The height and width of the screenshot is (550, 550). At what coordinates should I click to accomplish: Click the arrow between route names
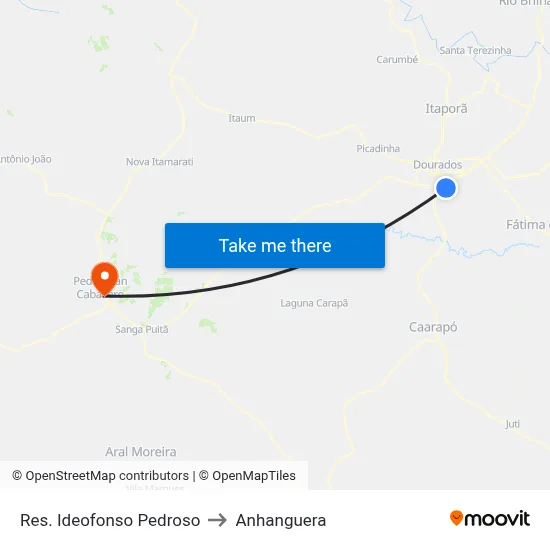tap(217, 520)
